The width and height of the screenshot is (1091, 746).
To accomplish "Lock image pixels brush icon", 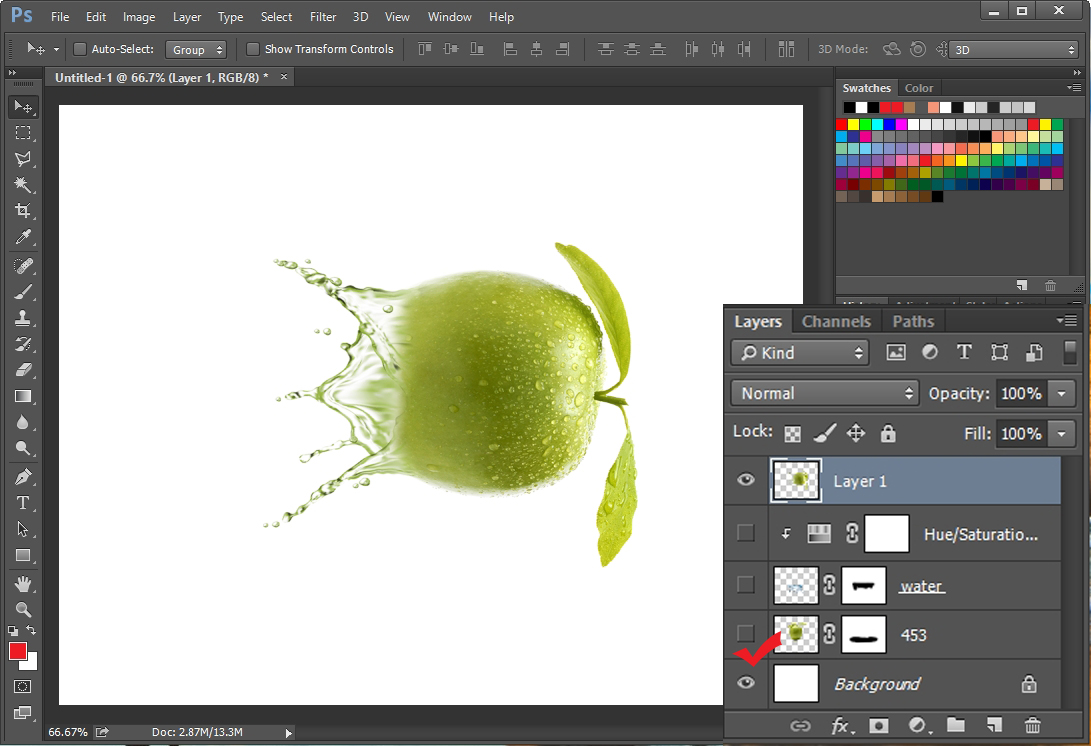I will click(x=825, y=433).
